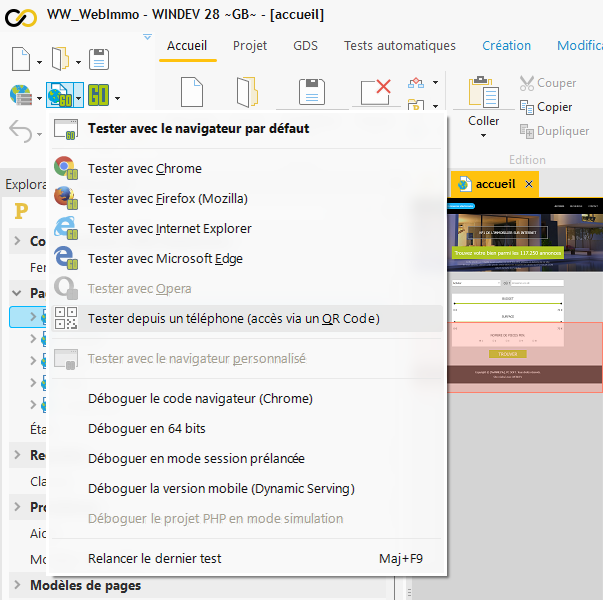
Task: Click the Internet Explorer icon
Action: (66, 229)
